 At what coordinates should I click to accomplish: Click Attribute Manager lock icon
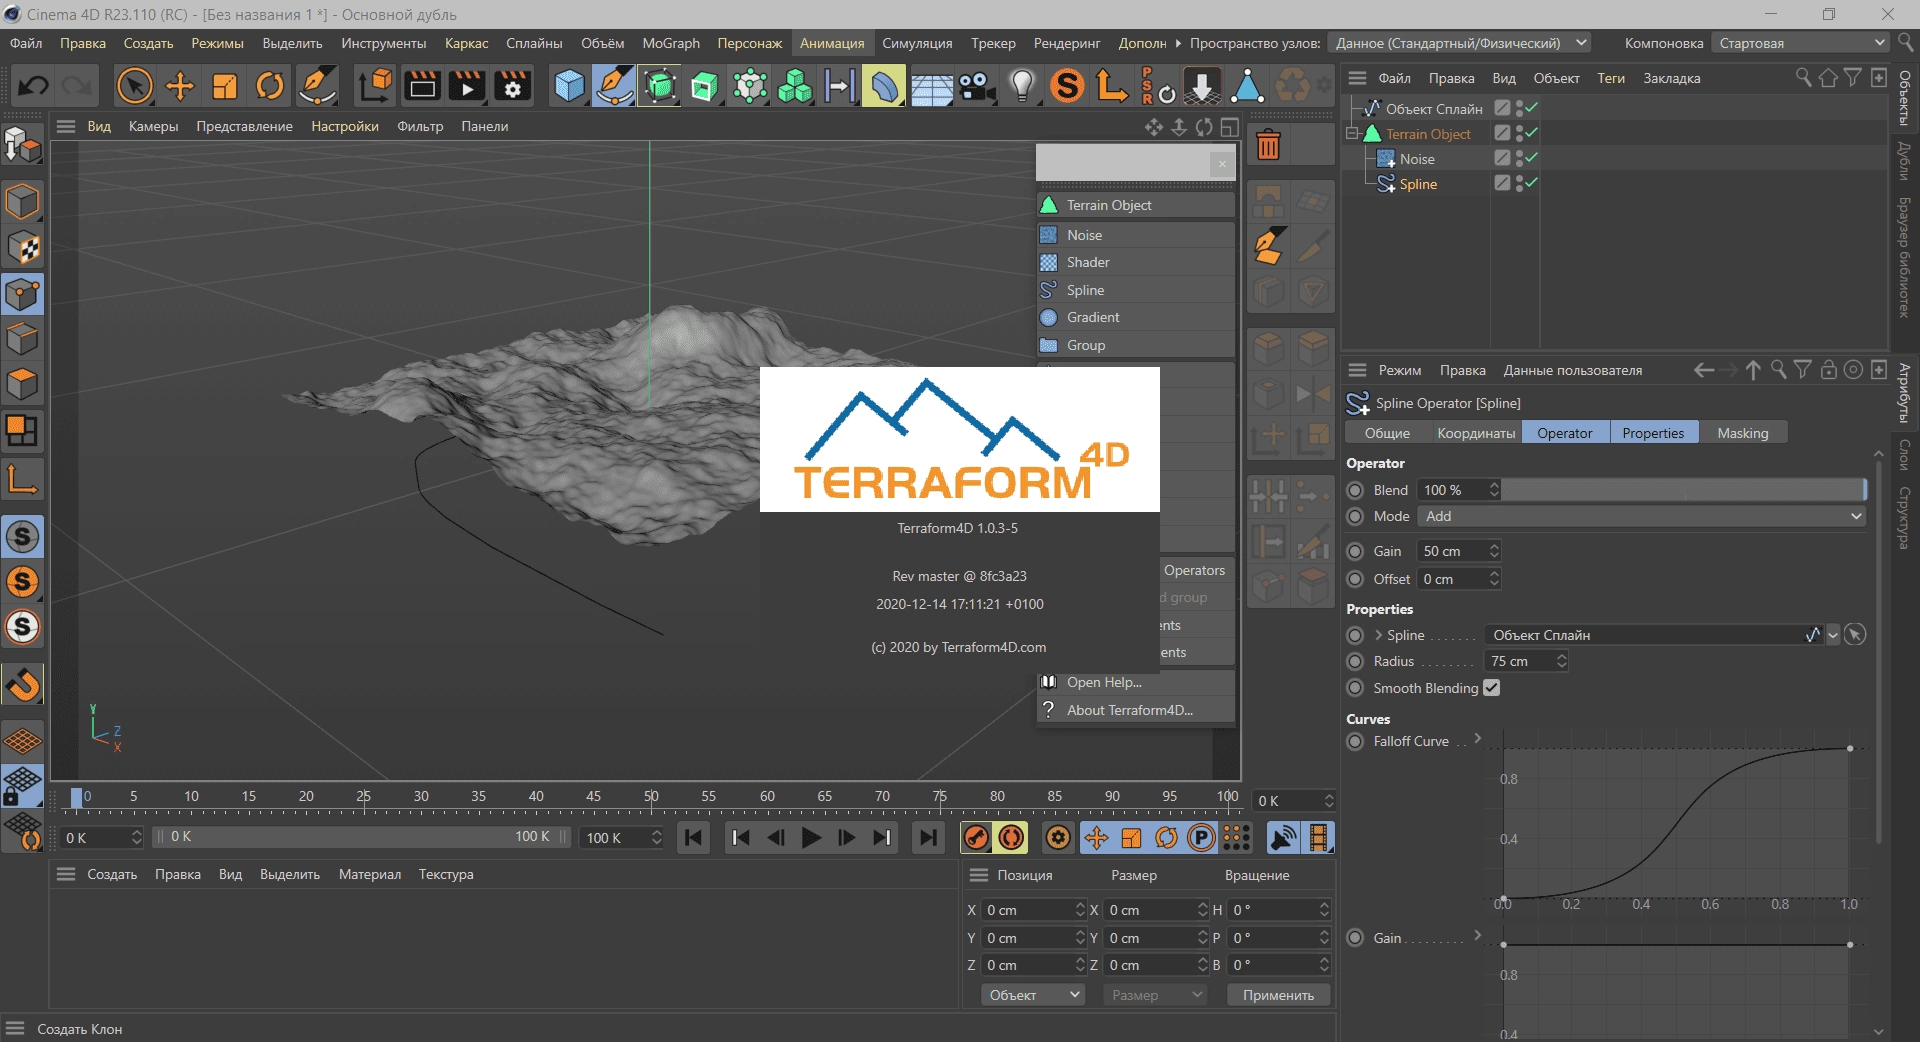1828,370
